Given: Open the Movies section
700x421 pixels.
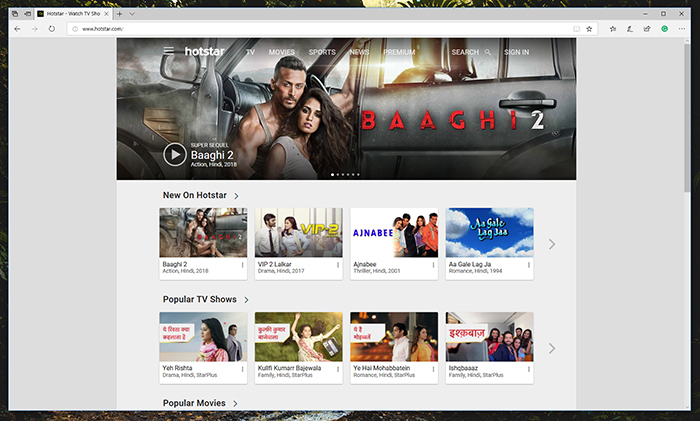Looking at the screenshot, I should coord(282,52).
